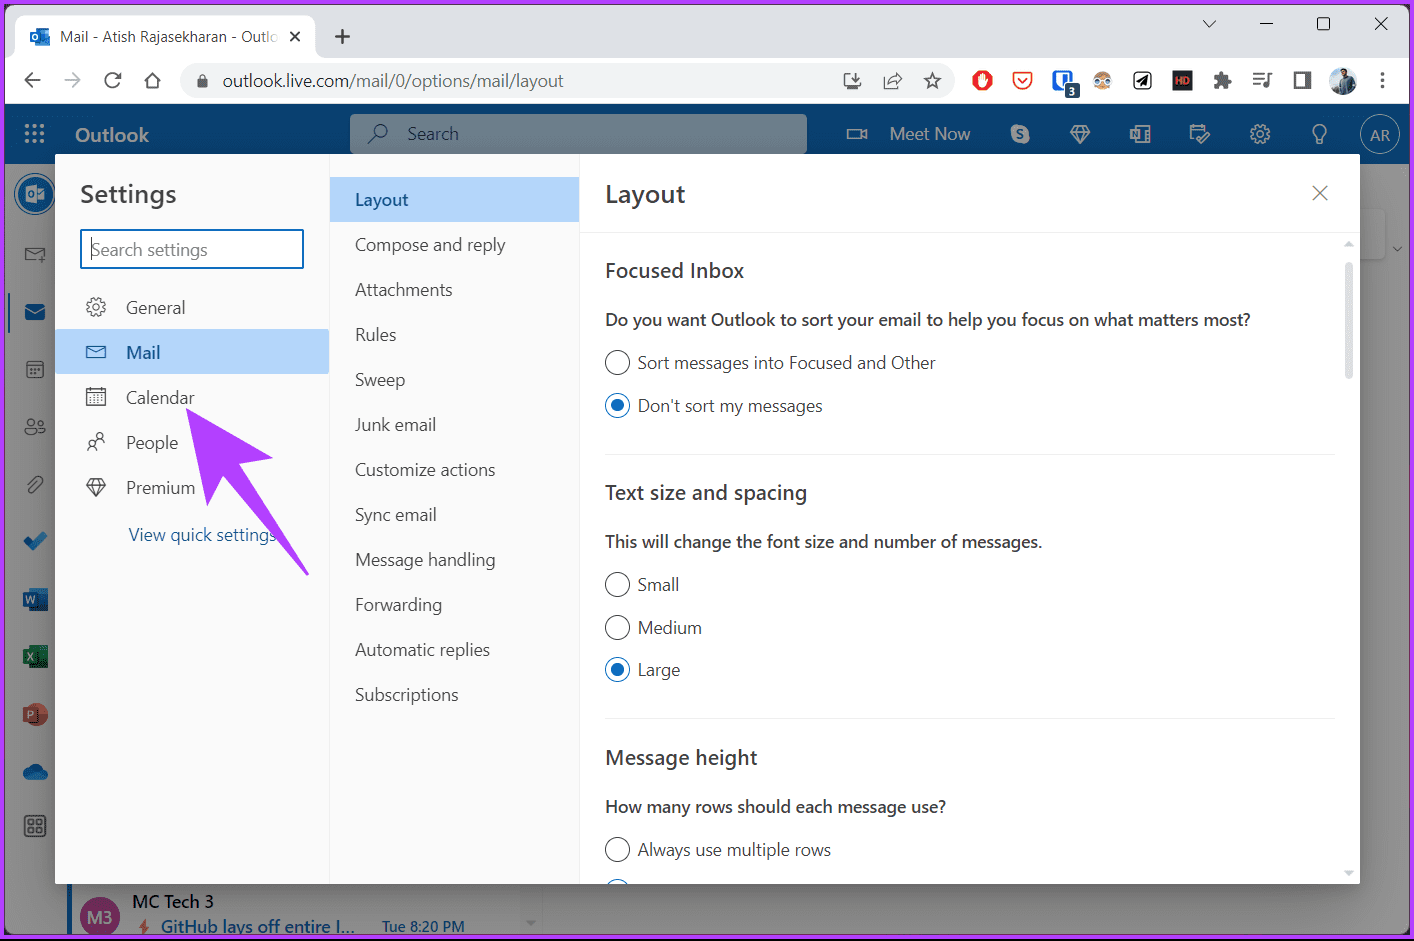1414x941 pixels.
Task: Open Calendar in the left app rail
Action: 35,370
